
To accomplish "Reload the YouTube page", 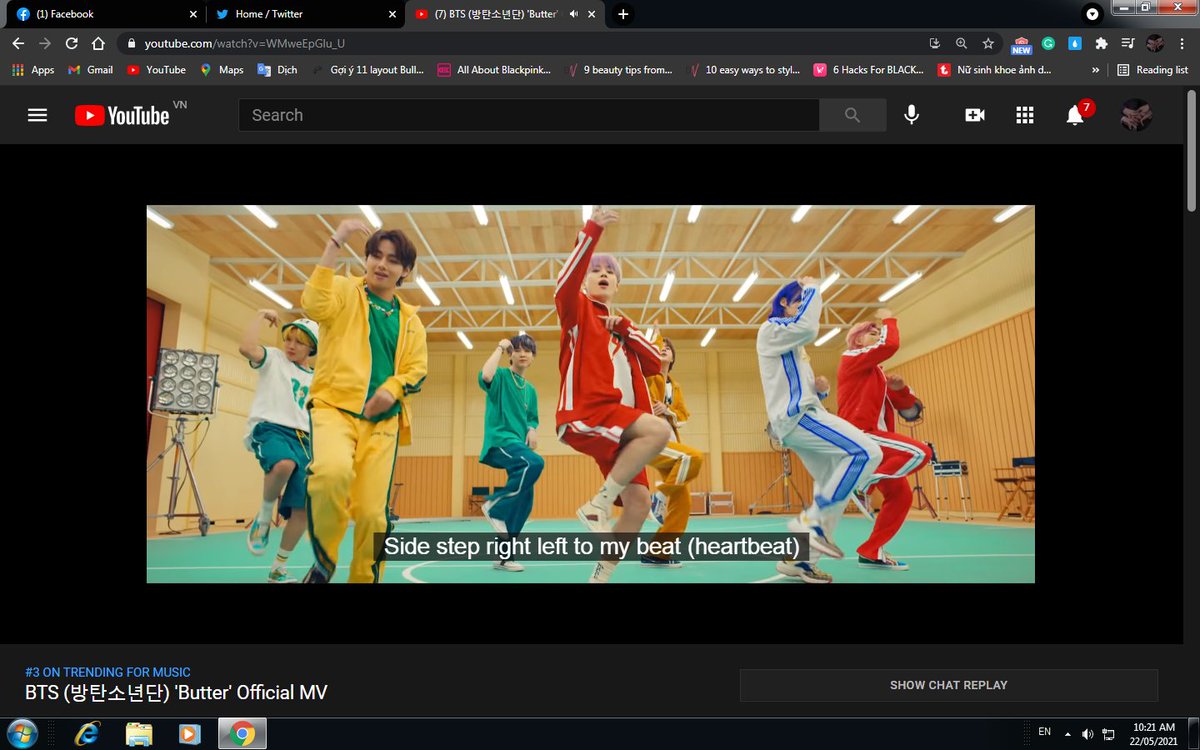I will pos(71,43).
